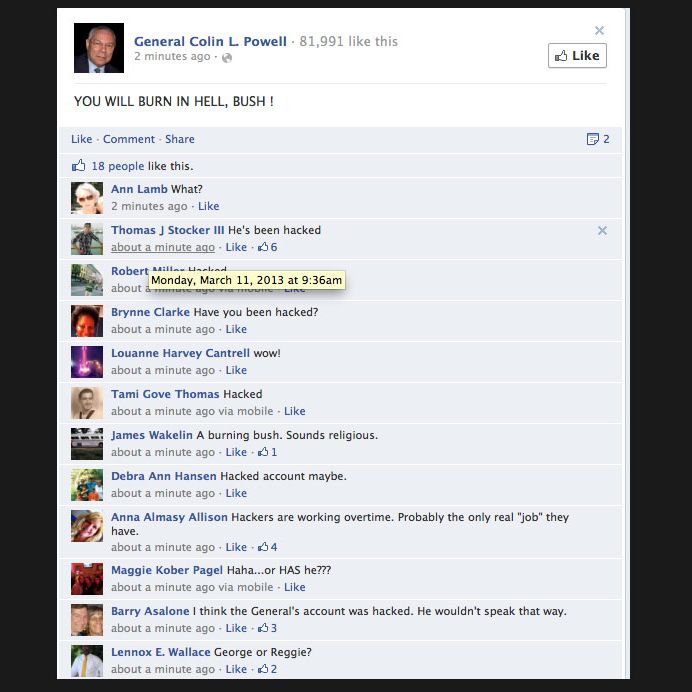Click the notes icon showing 2 shares
The width and height of the screenshot is (692, 692).
pos(598,139)
